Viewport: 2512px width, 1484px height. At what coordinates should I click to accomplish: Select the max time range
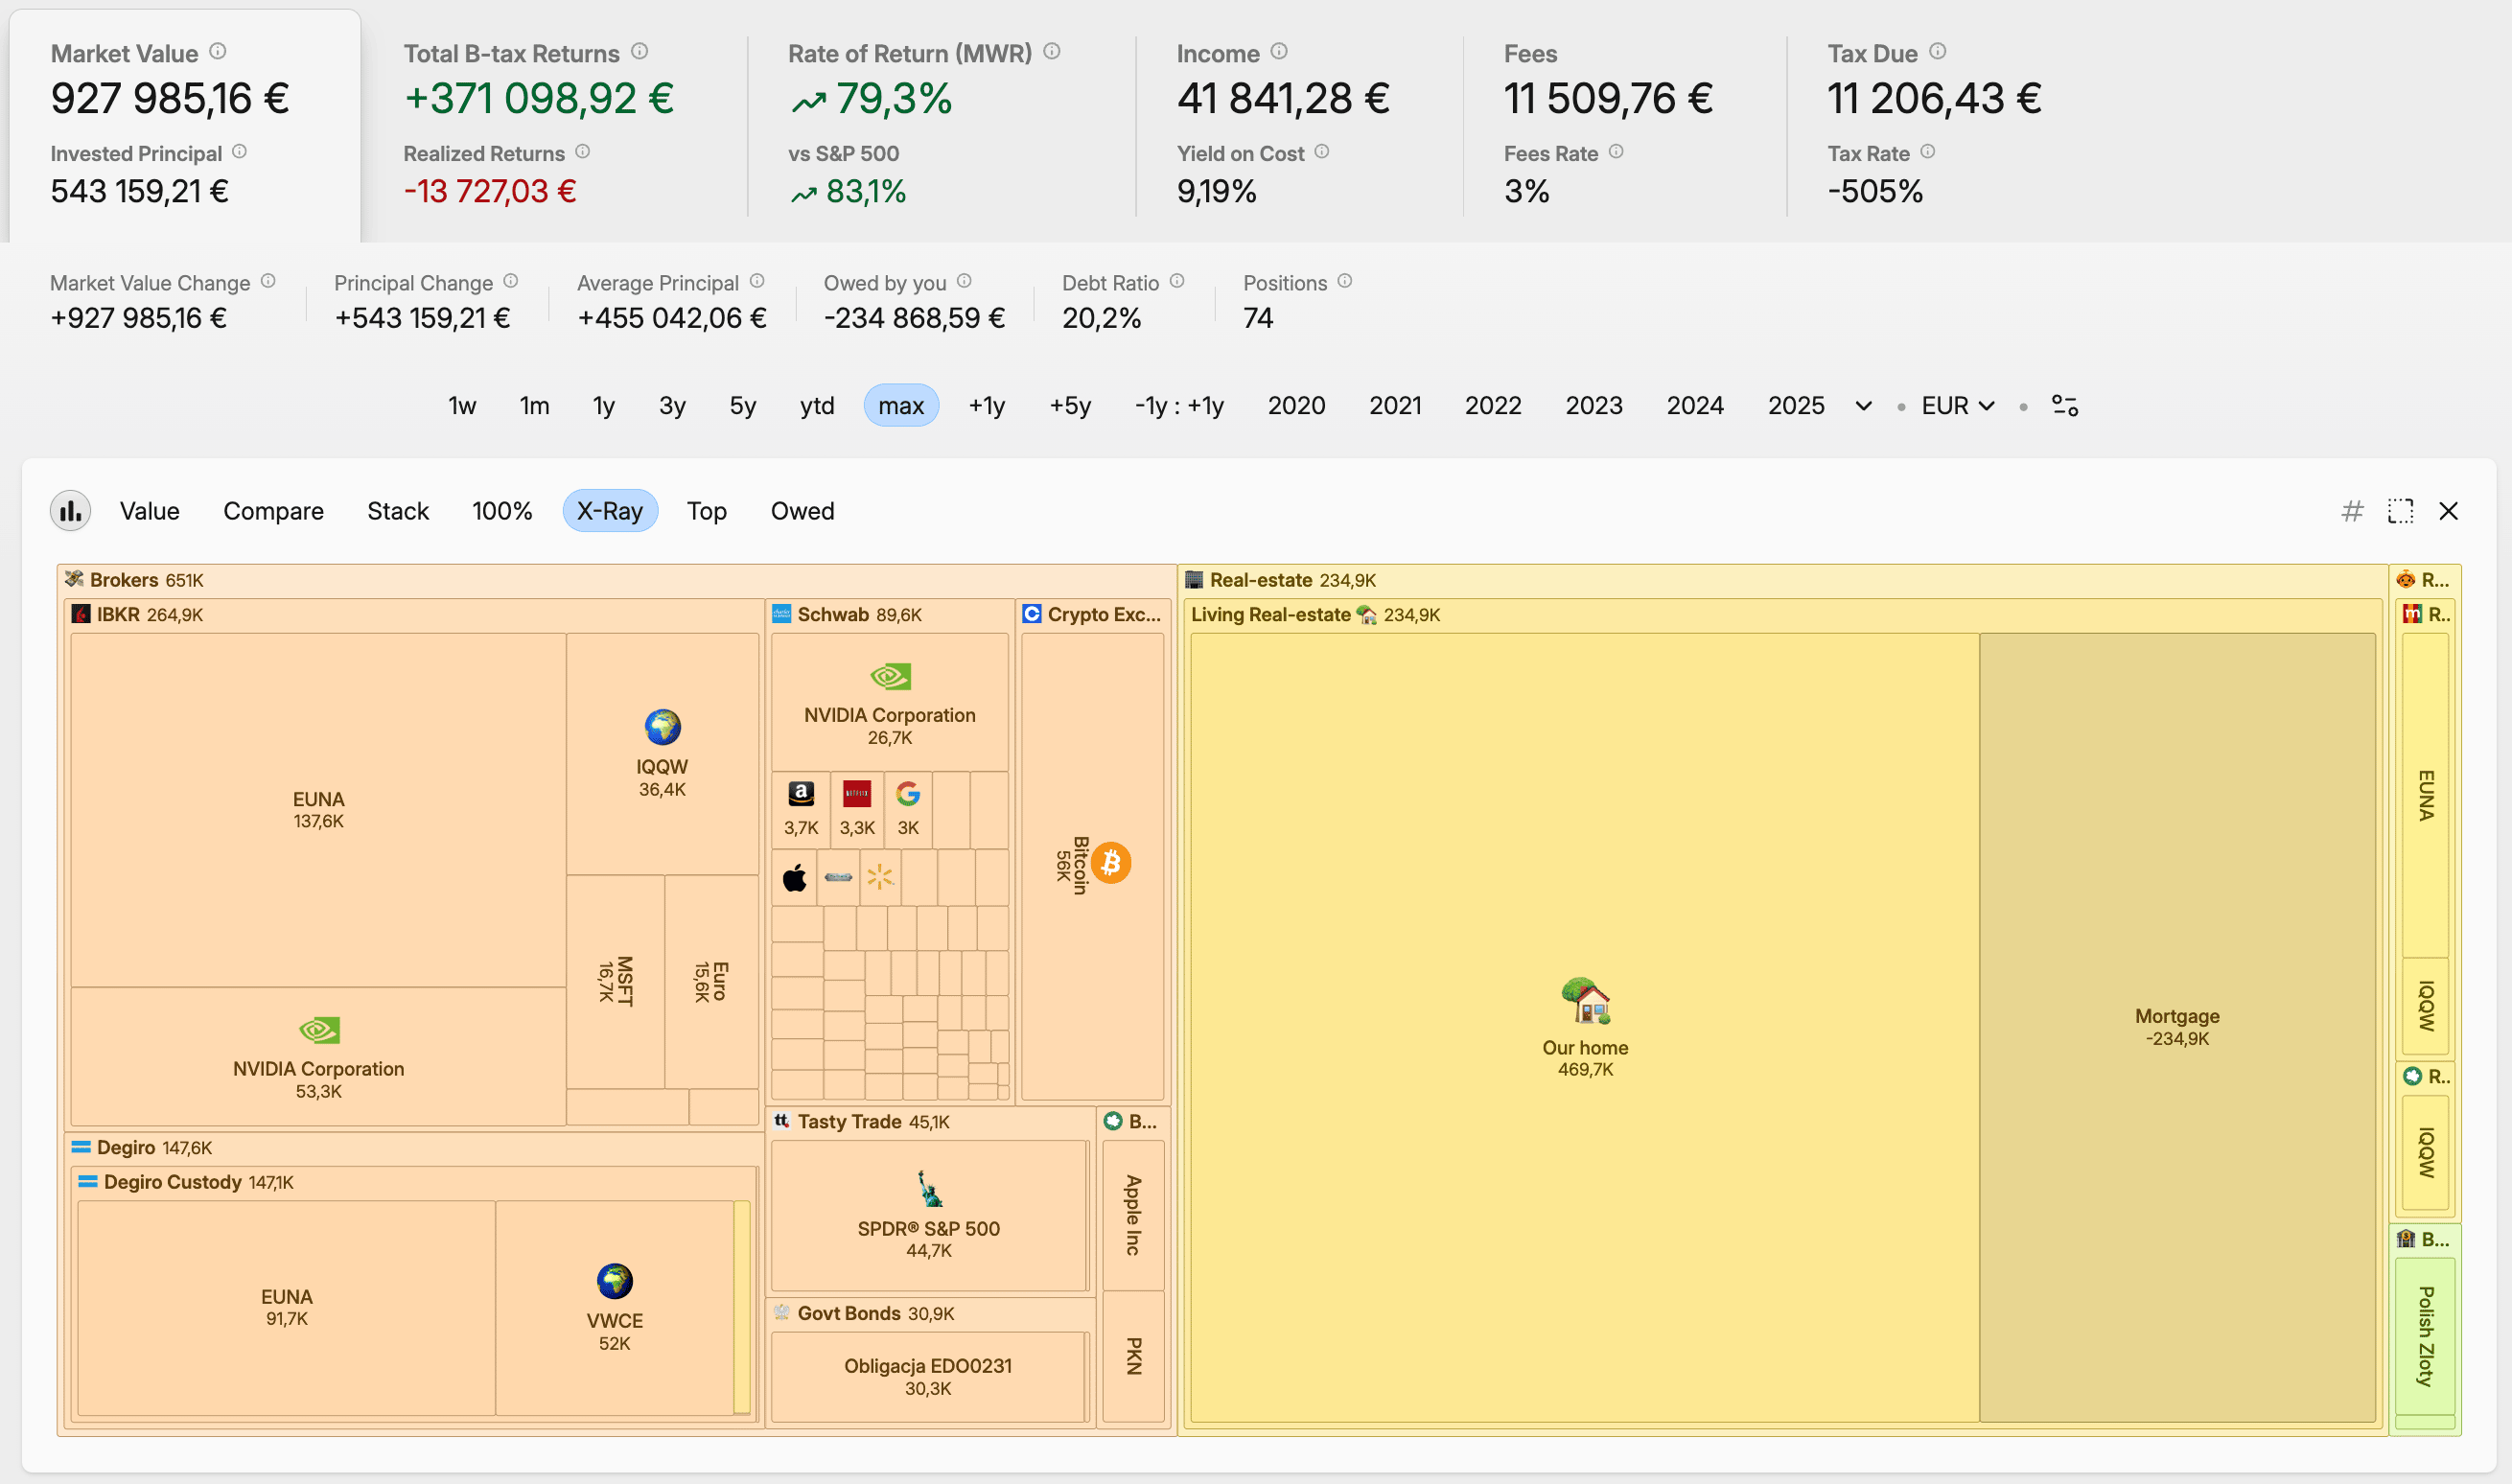[901, 405]
